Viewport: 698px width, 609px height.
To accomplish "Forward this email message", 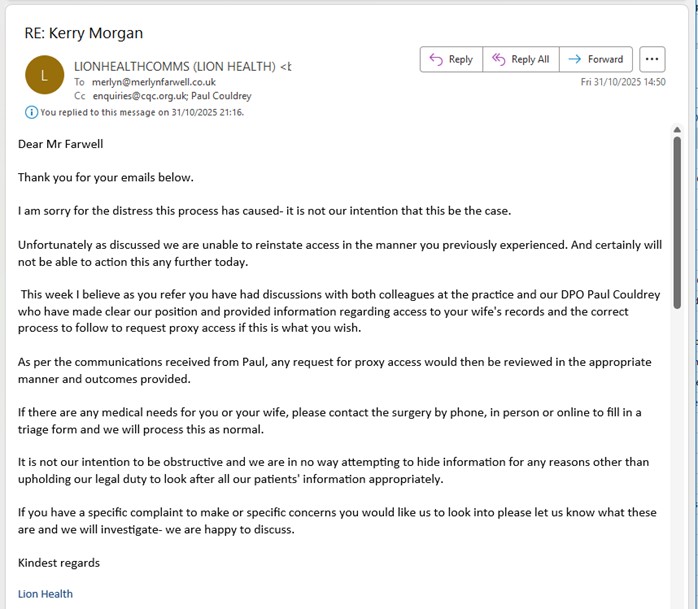I will click(x=596, y=59).
